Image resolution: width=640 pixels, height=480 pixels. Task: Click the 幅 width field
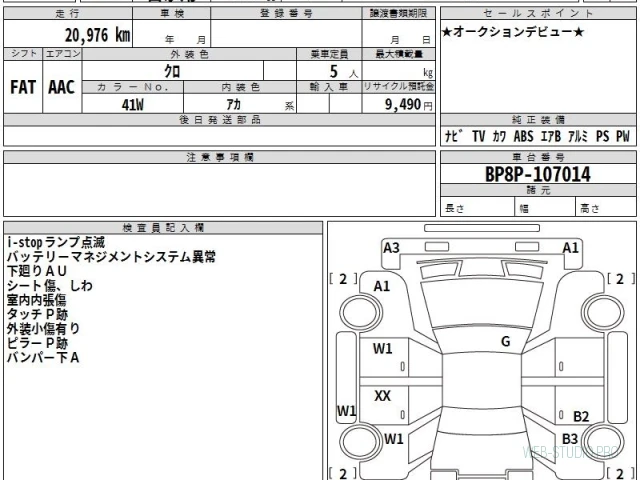click(545, 208)
